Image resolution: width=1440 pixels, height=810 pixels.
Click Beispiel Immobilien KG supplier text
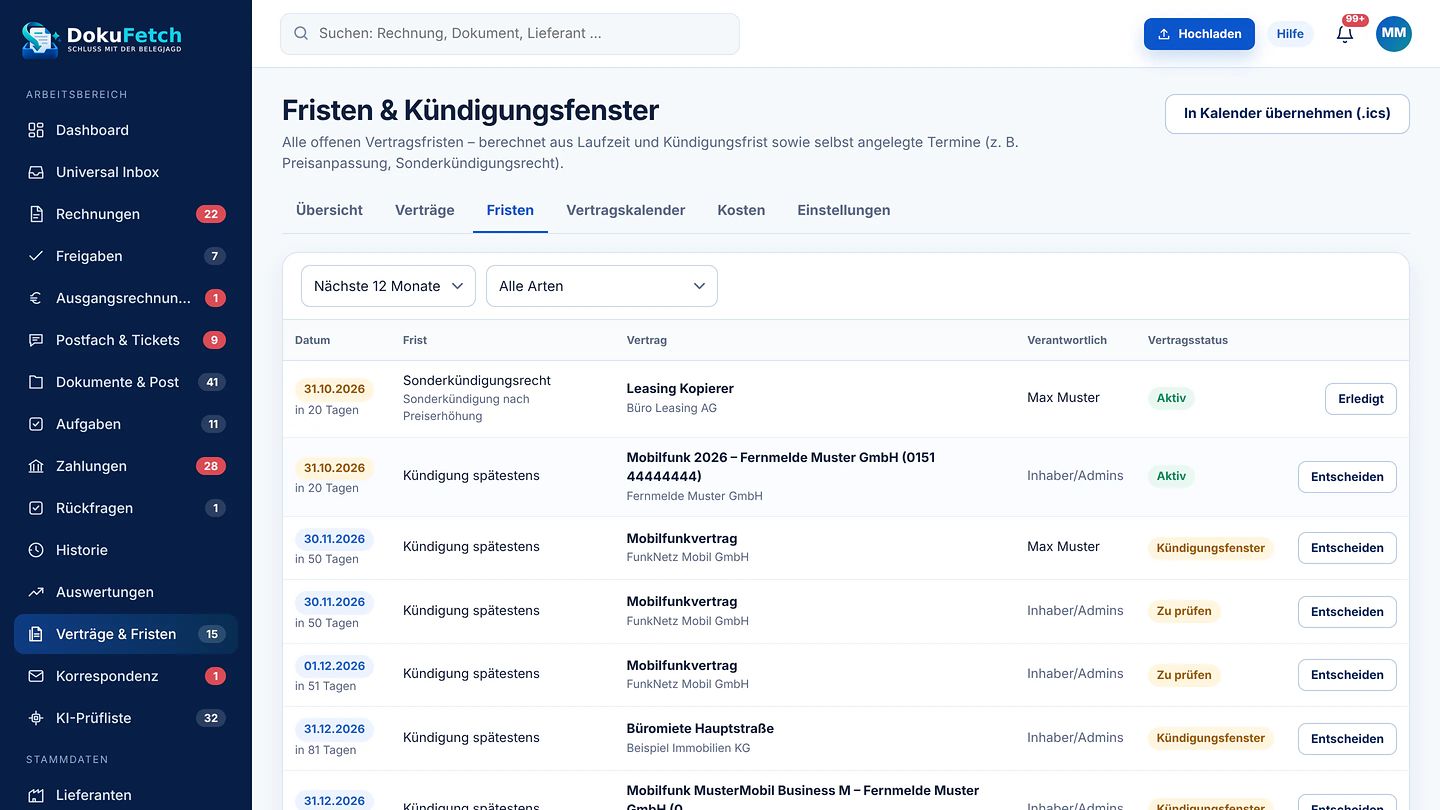[688, 748]
